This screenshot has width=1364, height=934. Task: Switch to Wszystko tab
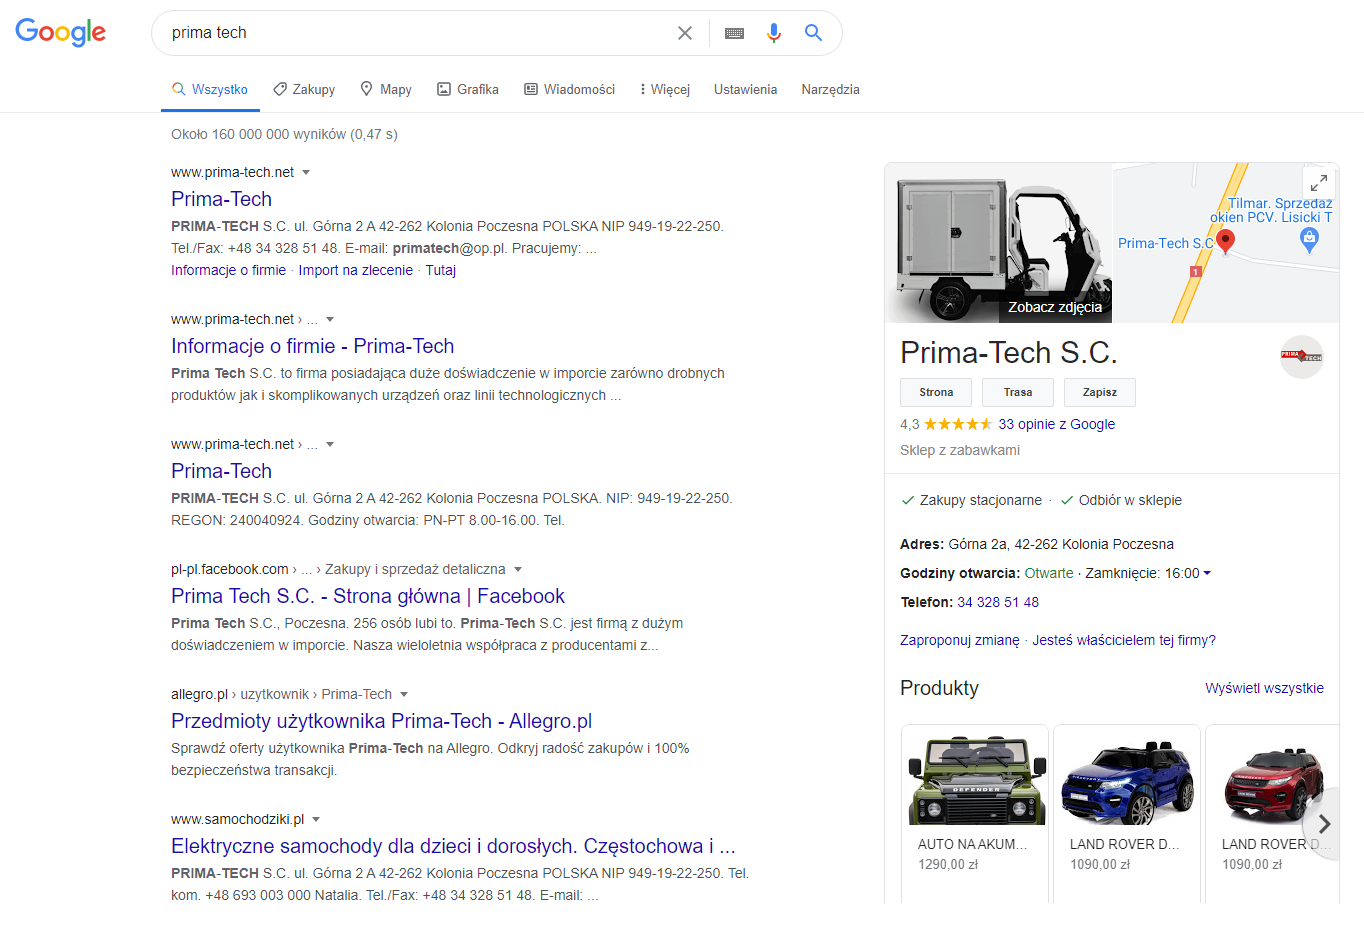click(x=210, y=90)
